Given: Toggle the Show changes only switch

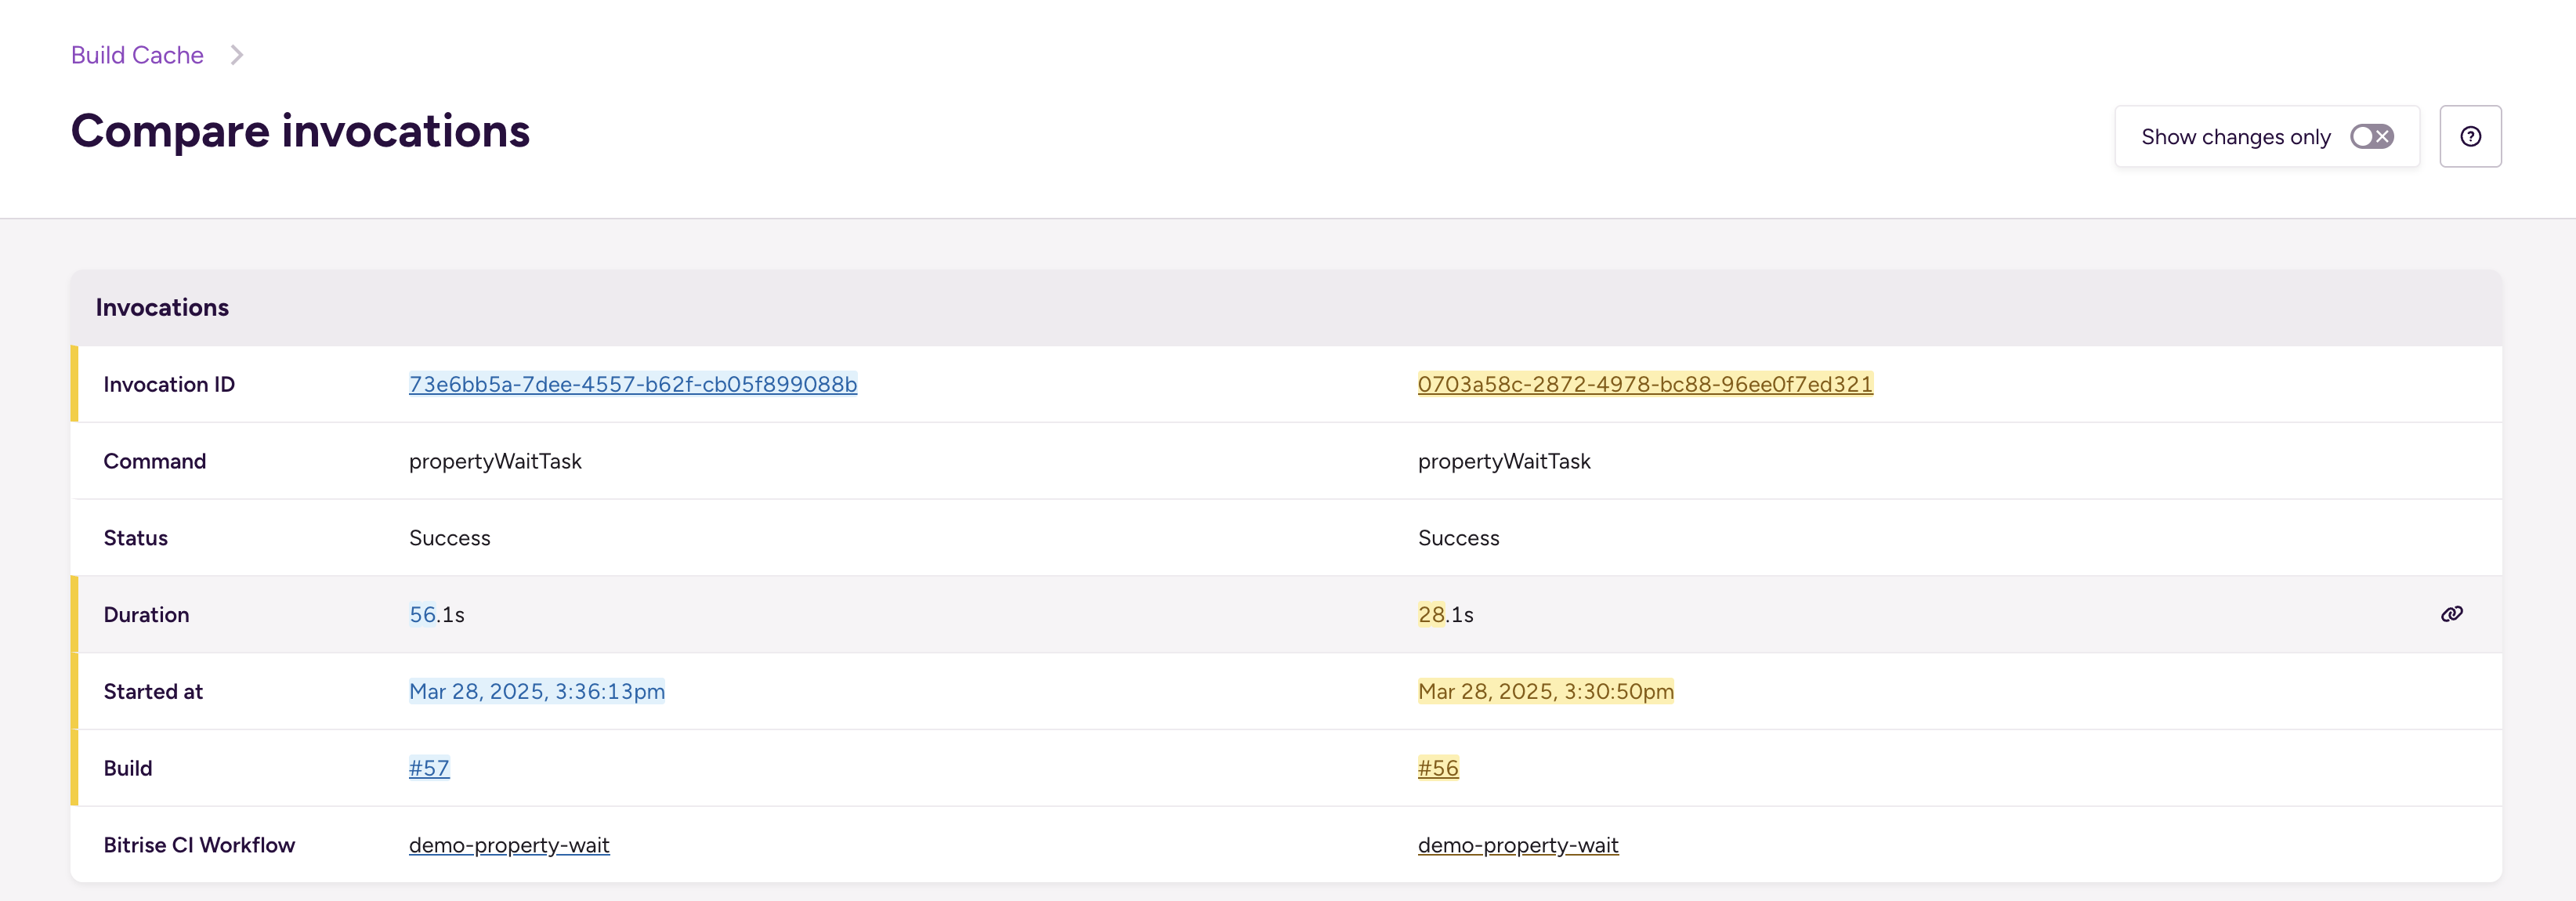Looking at the screenshot, I should pos(2371,136).
